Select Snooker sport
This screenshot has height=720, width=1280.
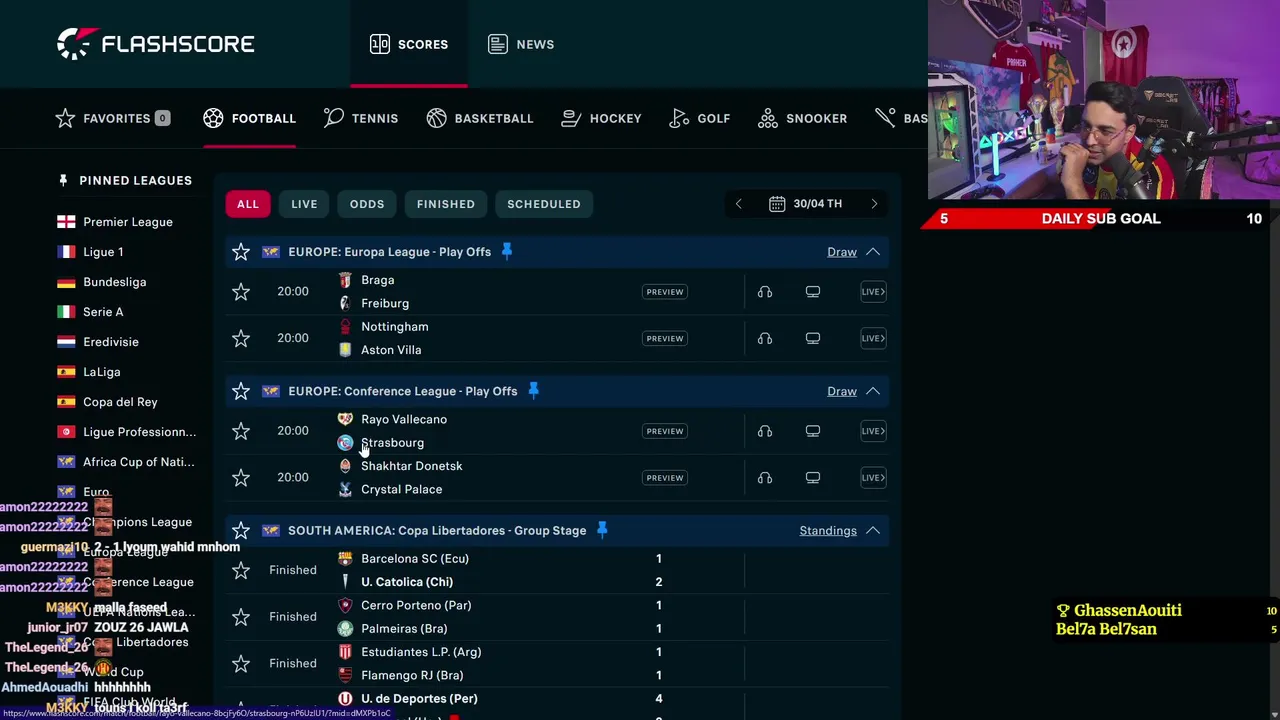(x=803, y=118)
